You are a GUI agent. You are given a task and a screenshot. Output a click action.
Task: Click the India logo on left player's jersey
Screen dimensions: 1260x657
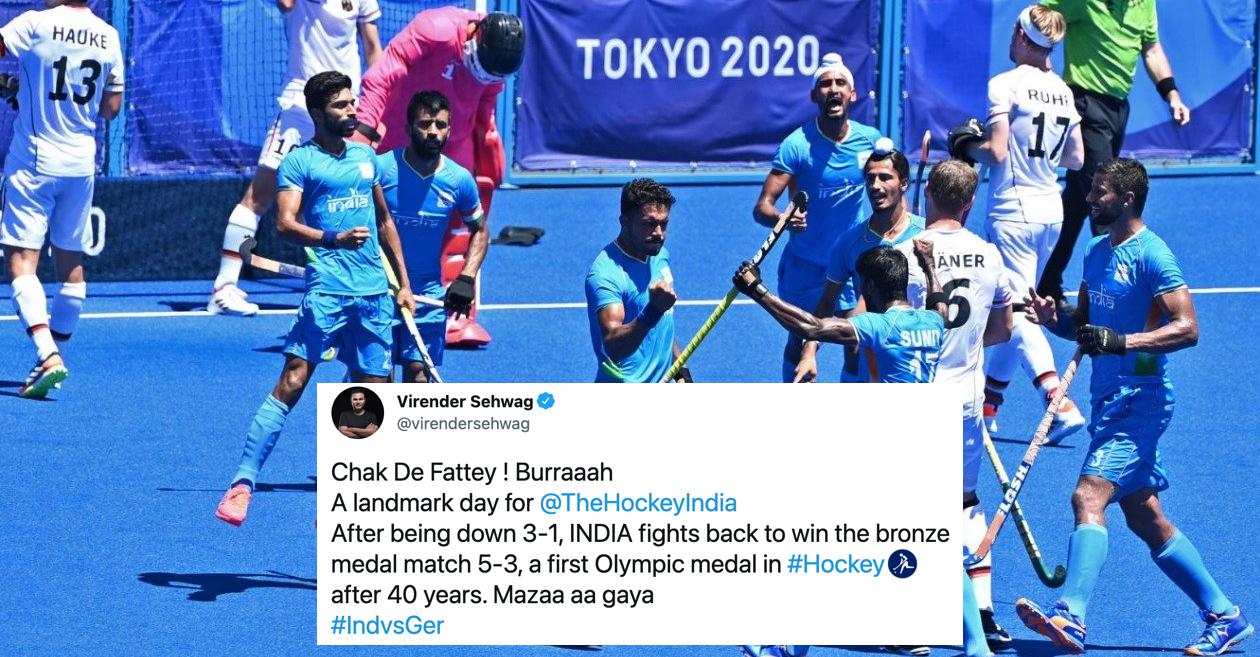348,202
